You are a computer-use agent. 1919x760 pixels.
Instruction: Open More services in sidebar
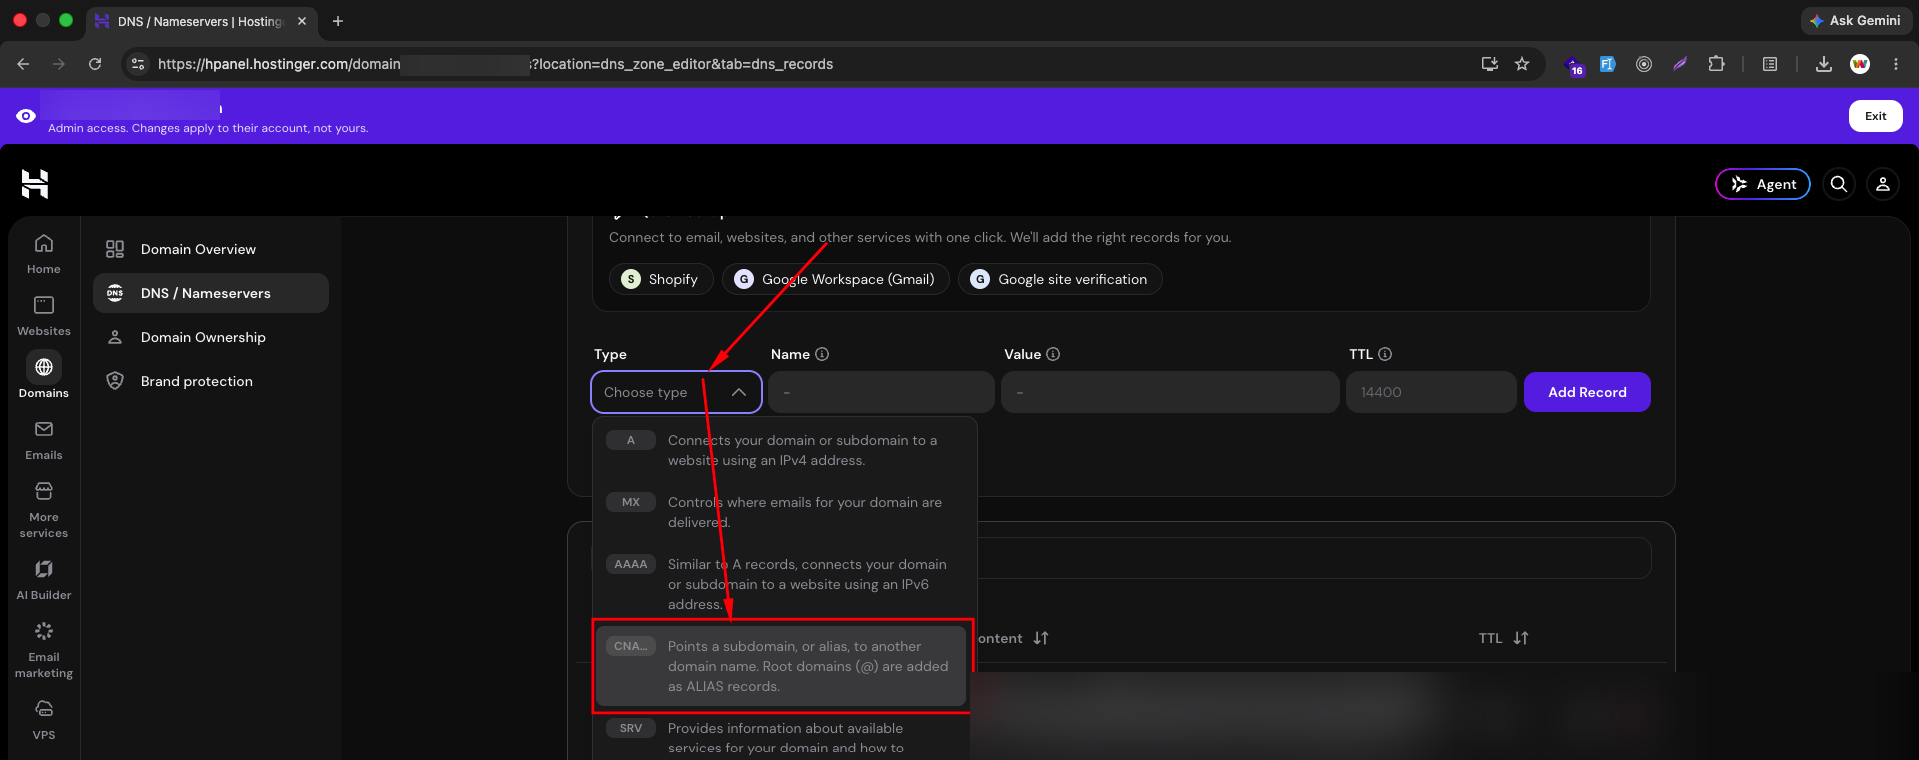pyautogui.click(x=44, y=510)
